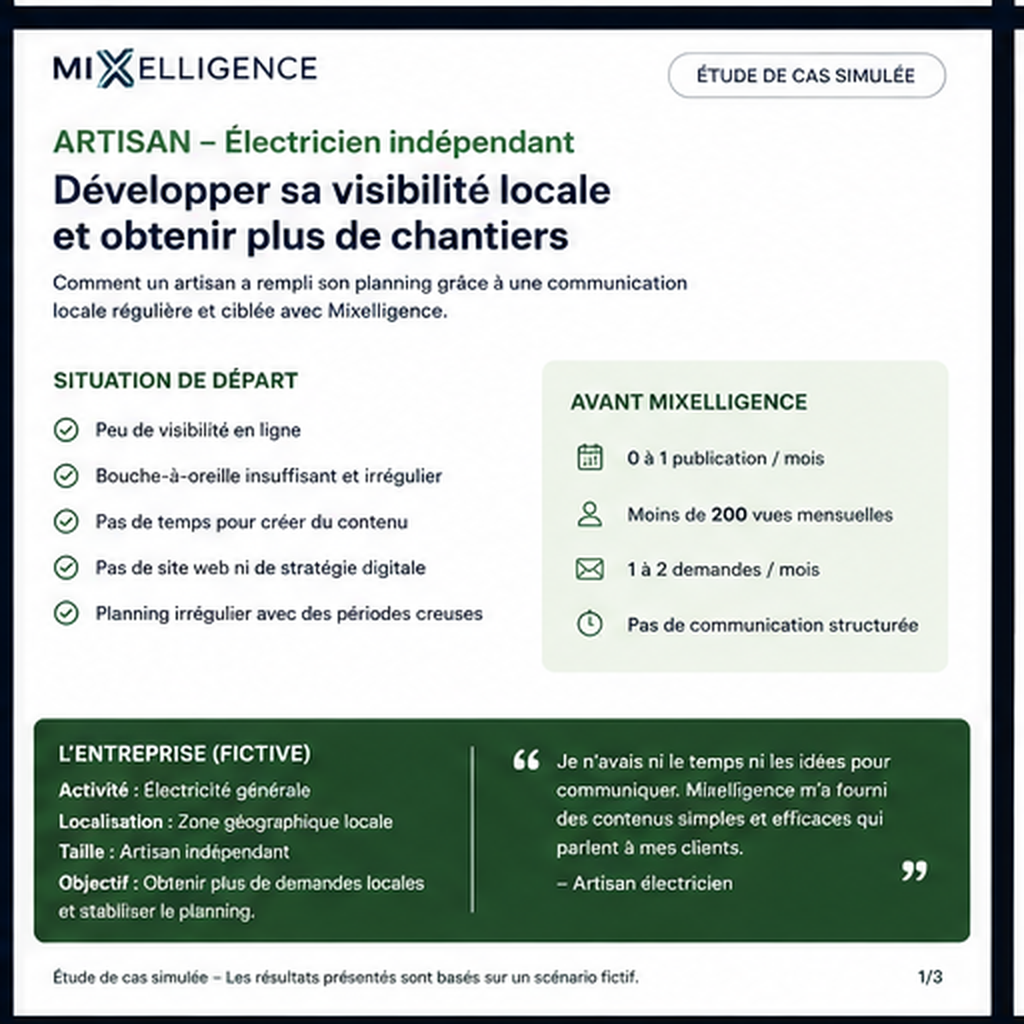Screen dimensions: 1024x1024
Task: Click the quote starting 'Je n'avais ni le temps'
Action: point(724,805)
